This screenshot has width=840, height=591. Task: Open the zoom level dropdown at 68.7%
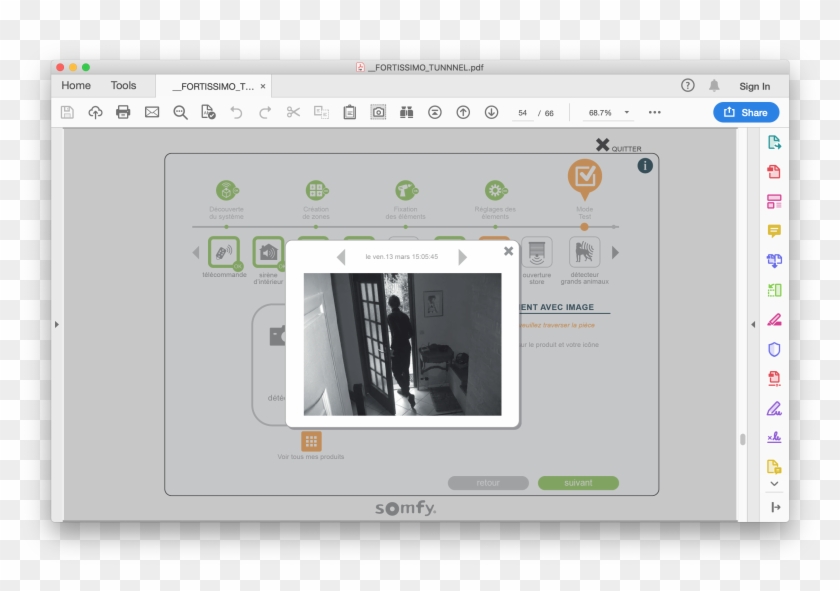point(609,113)
